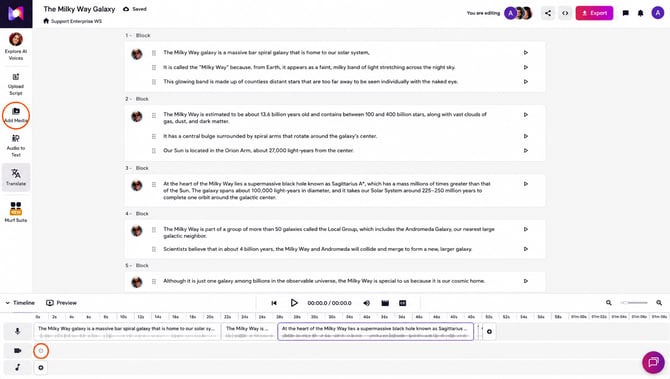The height and width of the screenshot is (379, 670).
Task: Click the embed code icon in header
Action: [x=565, y=13]
